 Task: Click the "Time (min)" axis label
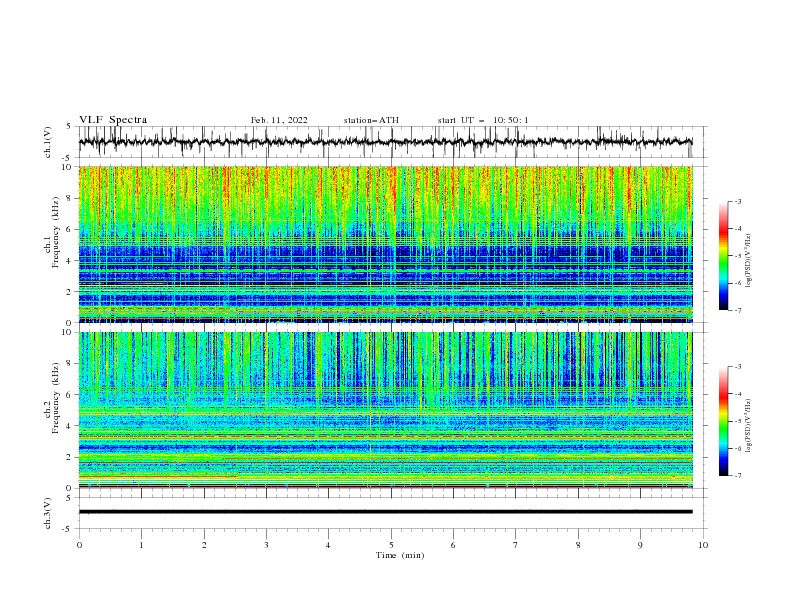[x=400, y=555]
